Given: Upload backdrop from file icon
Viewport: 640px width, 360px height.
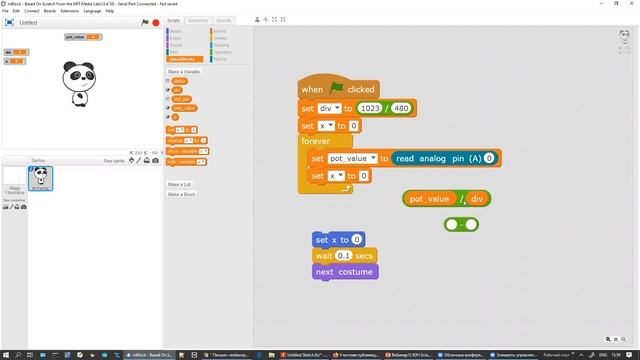Looking at the screenshot, I should pyautogui.click(x=17, y=207).
